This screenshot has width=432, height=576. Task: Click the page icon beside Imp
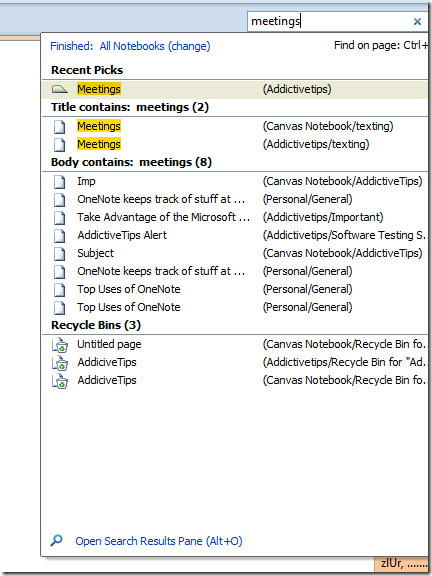click(x=60, y=182)
